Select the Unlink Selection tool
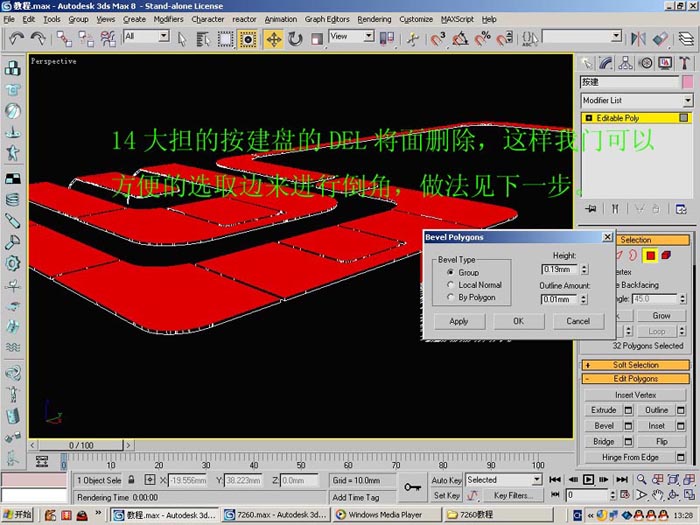Screen dimensions: 700x525 (x=86, y=39)
